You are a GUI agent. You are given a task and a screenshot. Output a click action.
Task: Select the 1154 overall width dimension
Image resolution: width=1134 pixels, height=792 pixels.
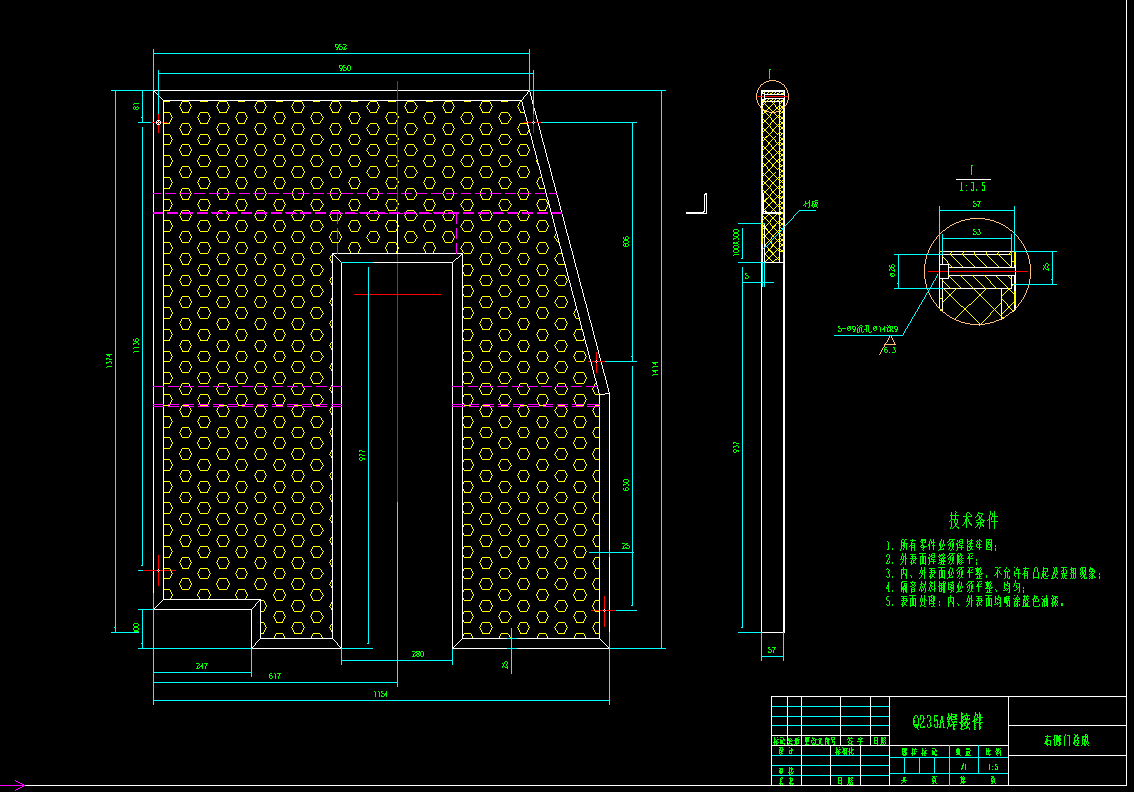coord(380,694)
